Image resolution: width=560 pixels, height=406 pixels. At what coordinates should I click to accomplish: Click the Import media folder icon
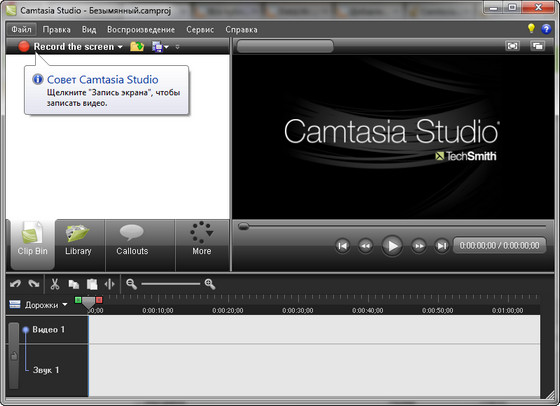137,46
